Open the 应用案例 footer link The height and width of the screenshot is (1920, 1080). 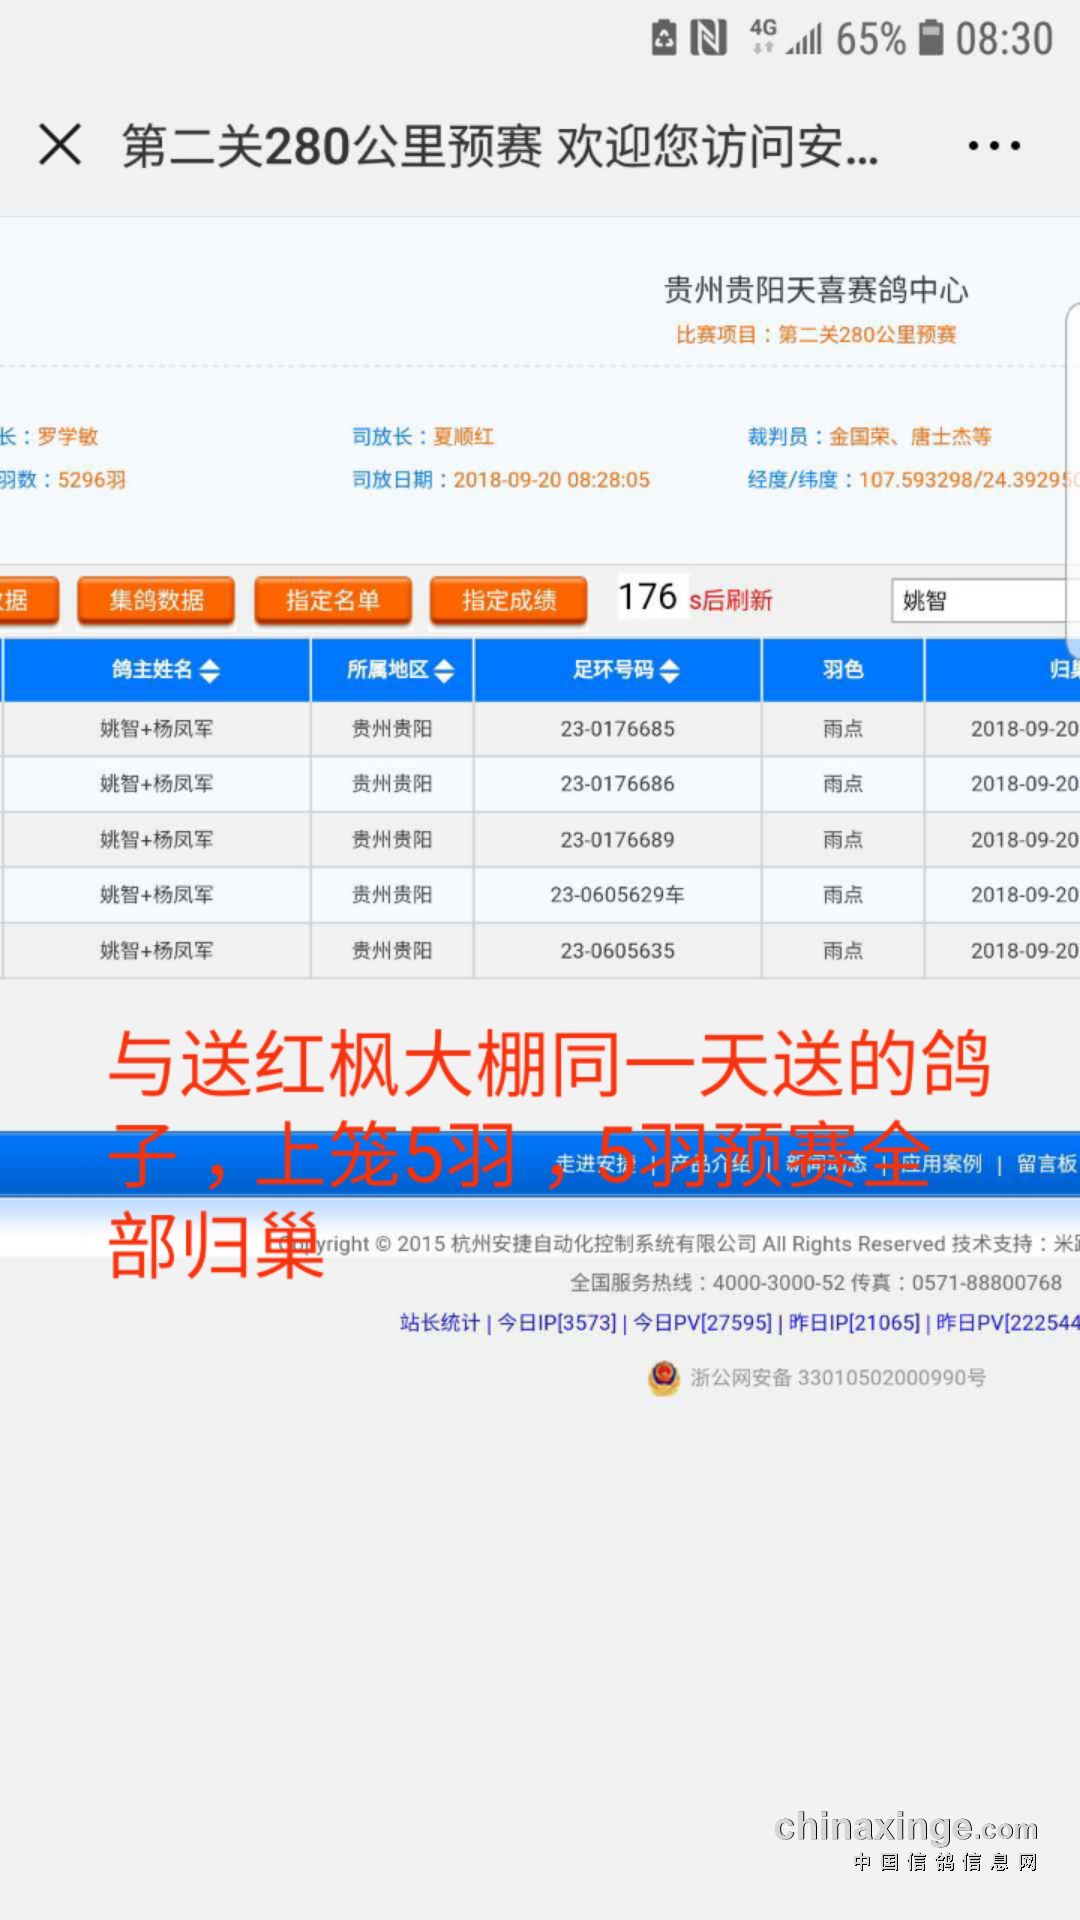click(941, 1164)
